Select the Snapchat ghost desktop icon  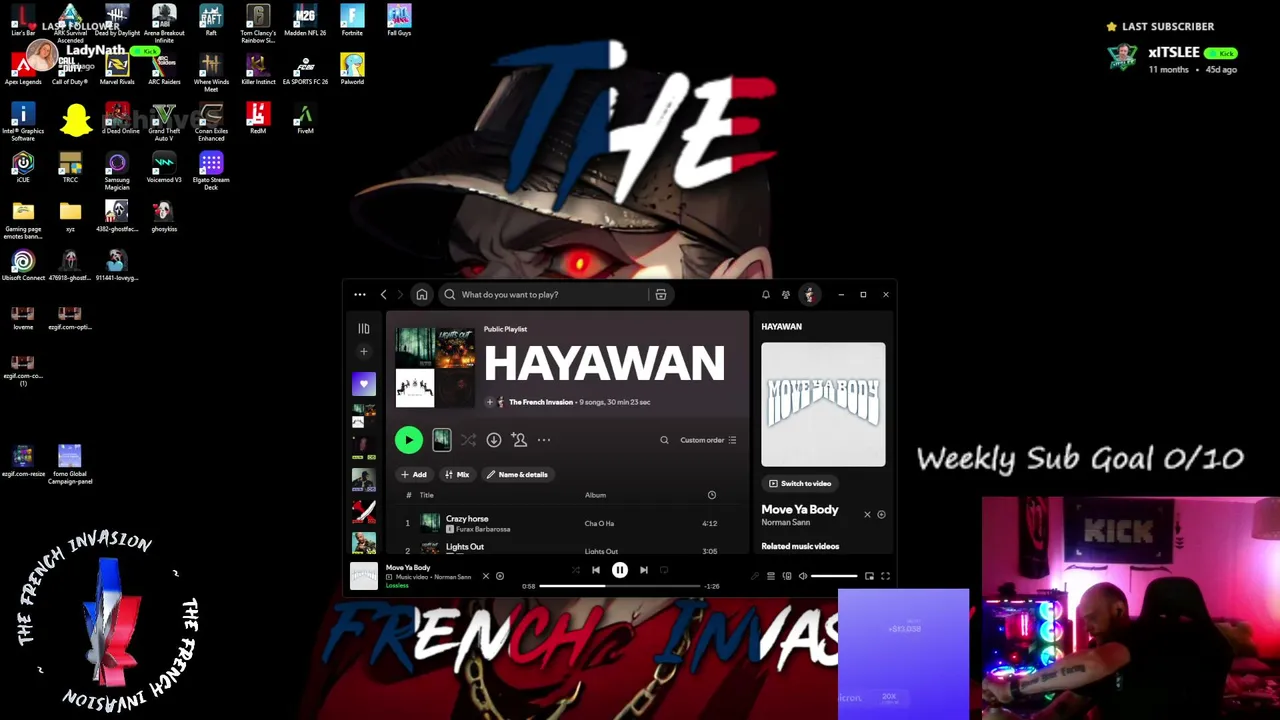click(x=76, y=120)
